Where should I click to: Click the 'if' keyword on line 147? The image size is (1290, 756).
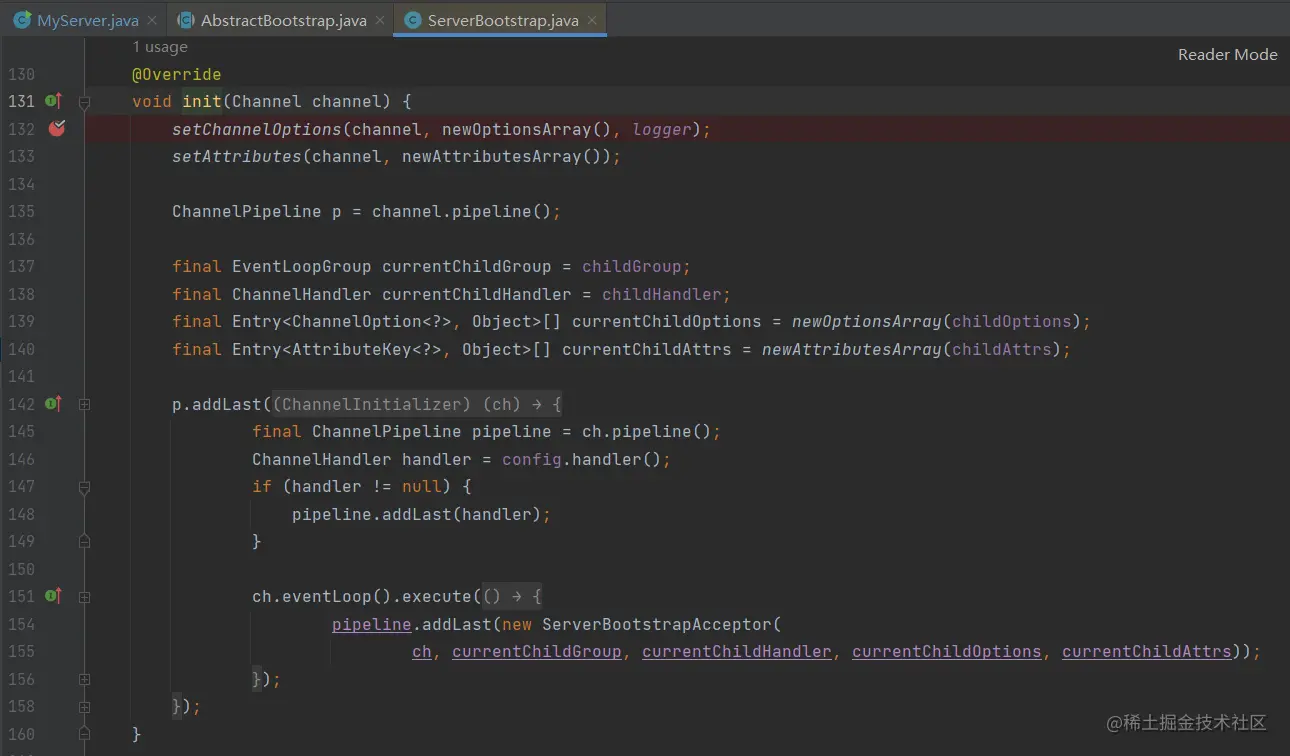[262, 486]
